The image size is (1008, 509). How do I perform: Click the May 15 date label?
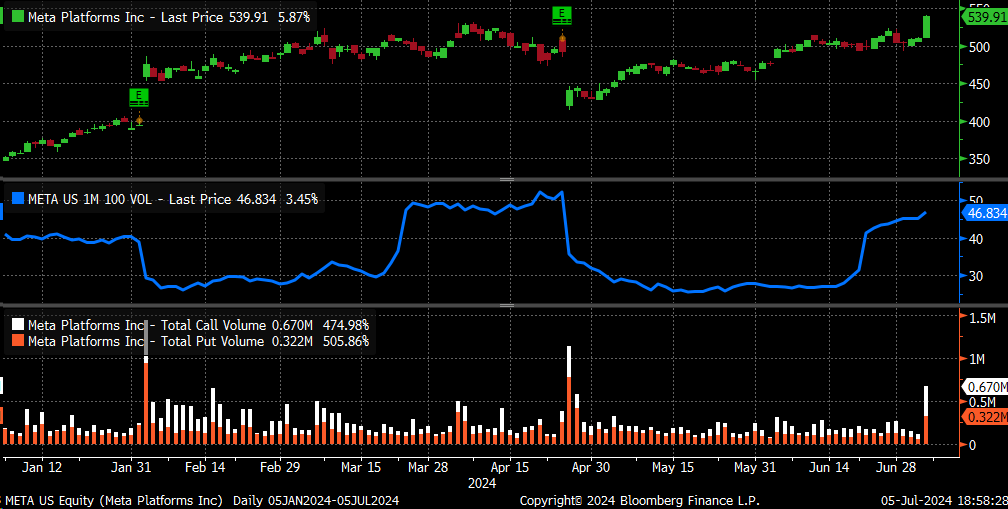click(672, 466)
